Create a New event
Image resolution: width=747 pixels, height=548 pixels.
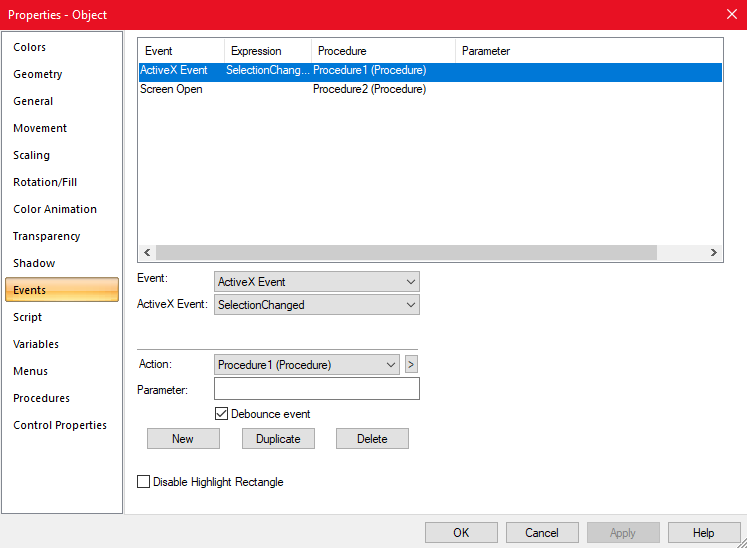pos(183,438)
